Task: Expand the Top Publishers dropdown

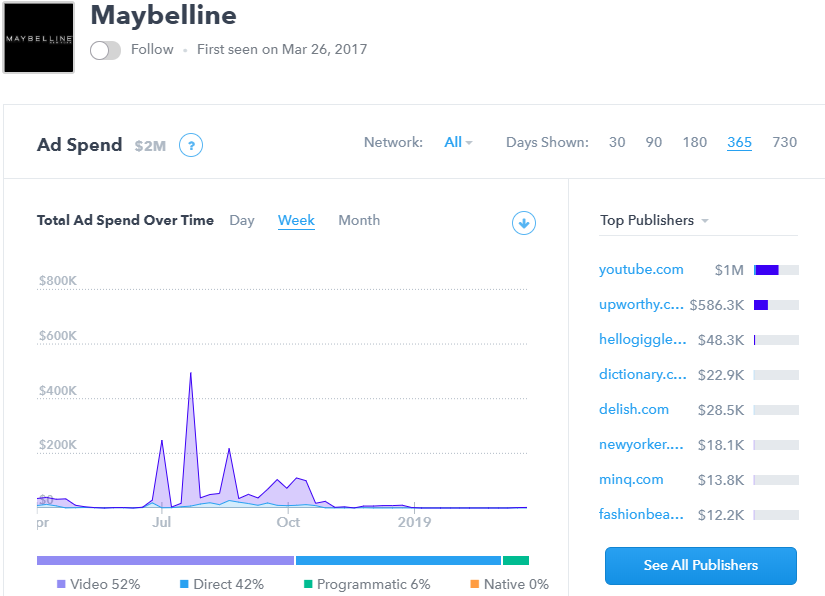Action: pos(654,220)
